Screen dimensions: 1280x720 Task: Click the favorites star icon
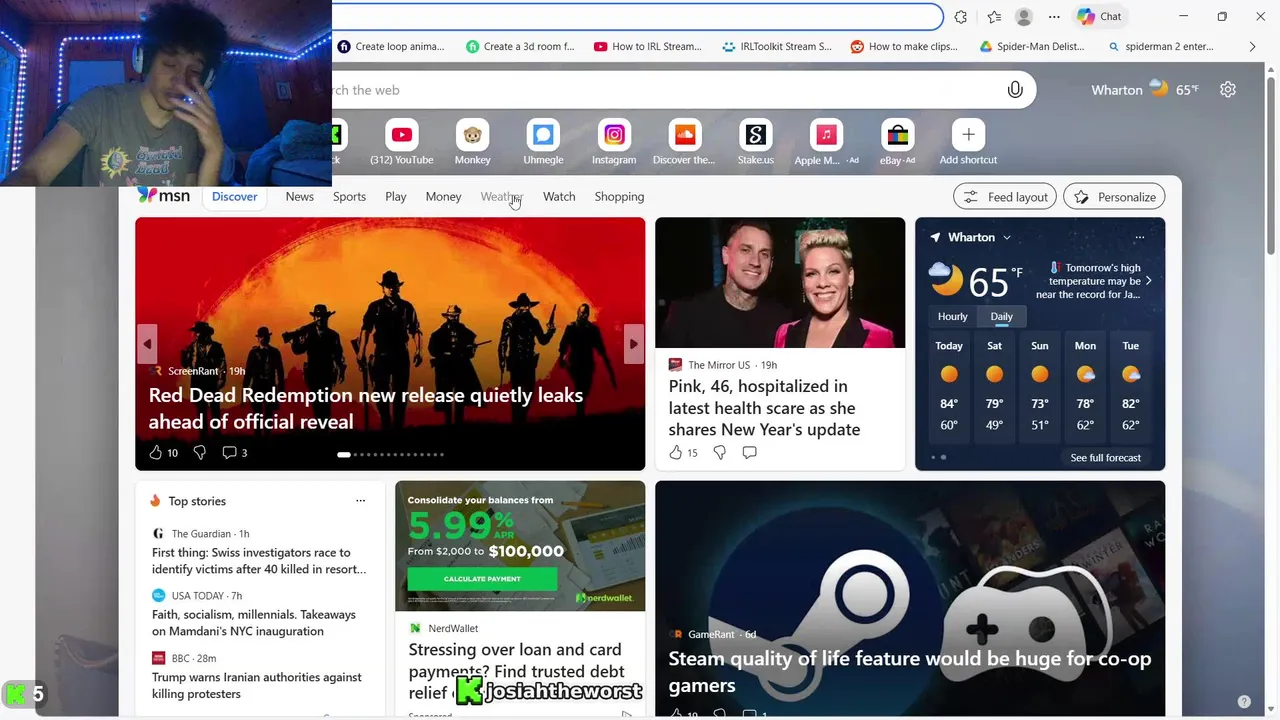point(994,17)
